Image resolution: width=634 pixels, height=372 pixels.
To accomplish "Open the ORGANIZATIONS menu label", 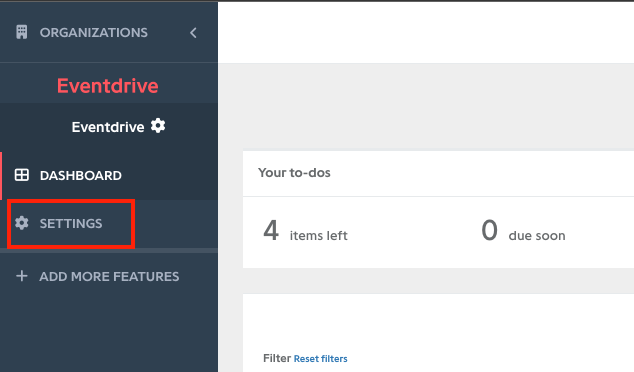I will [93, 32].
